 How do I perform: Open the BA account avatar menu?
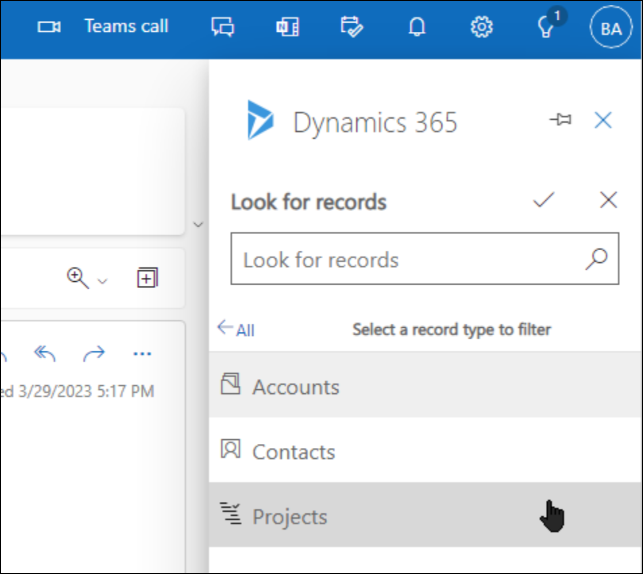tap(610, 27)
